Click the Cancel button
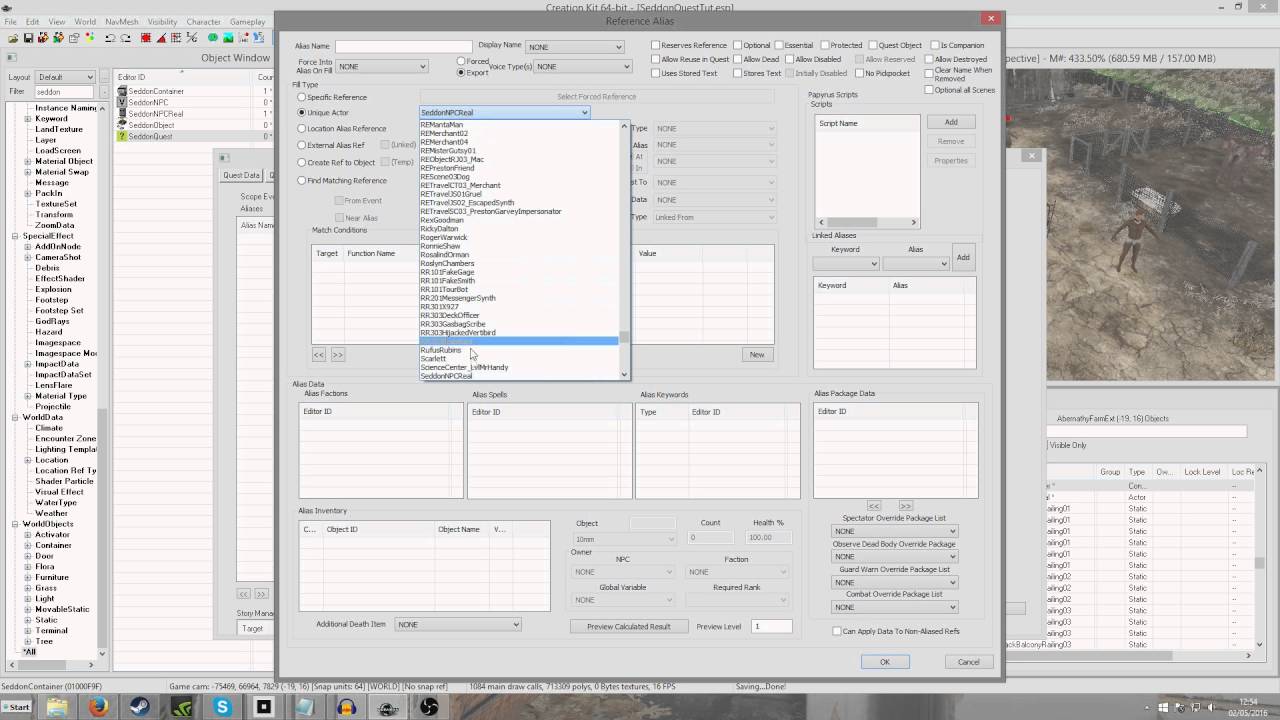This screenshot has width=1280, height=720. 969,662
